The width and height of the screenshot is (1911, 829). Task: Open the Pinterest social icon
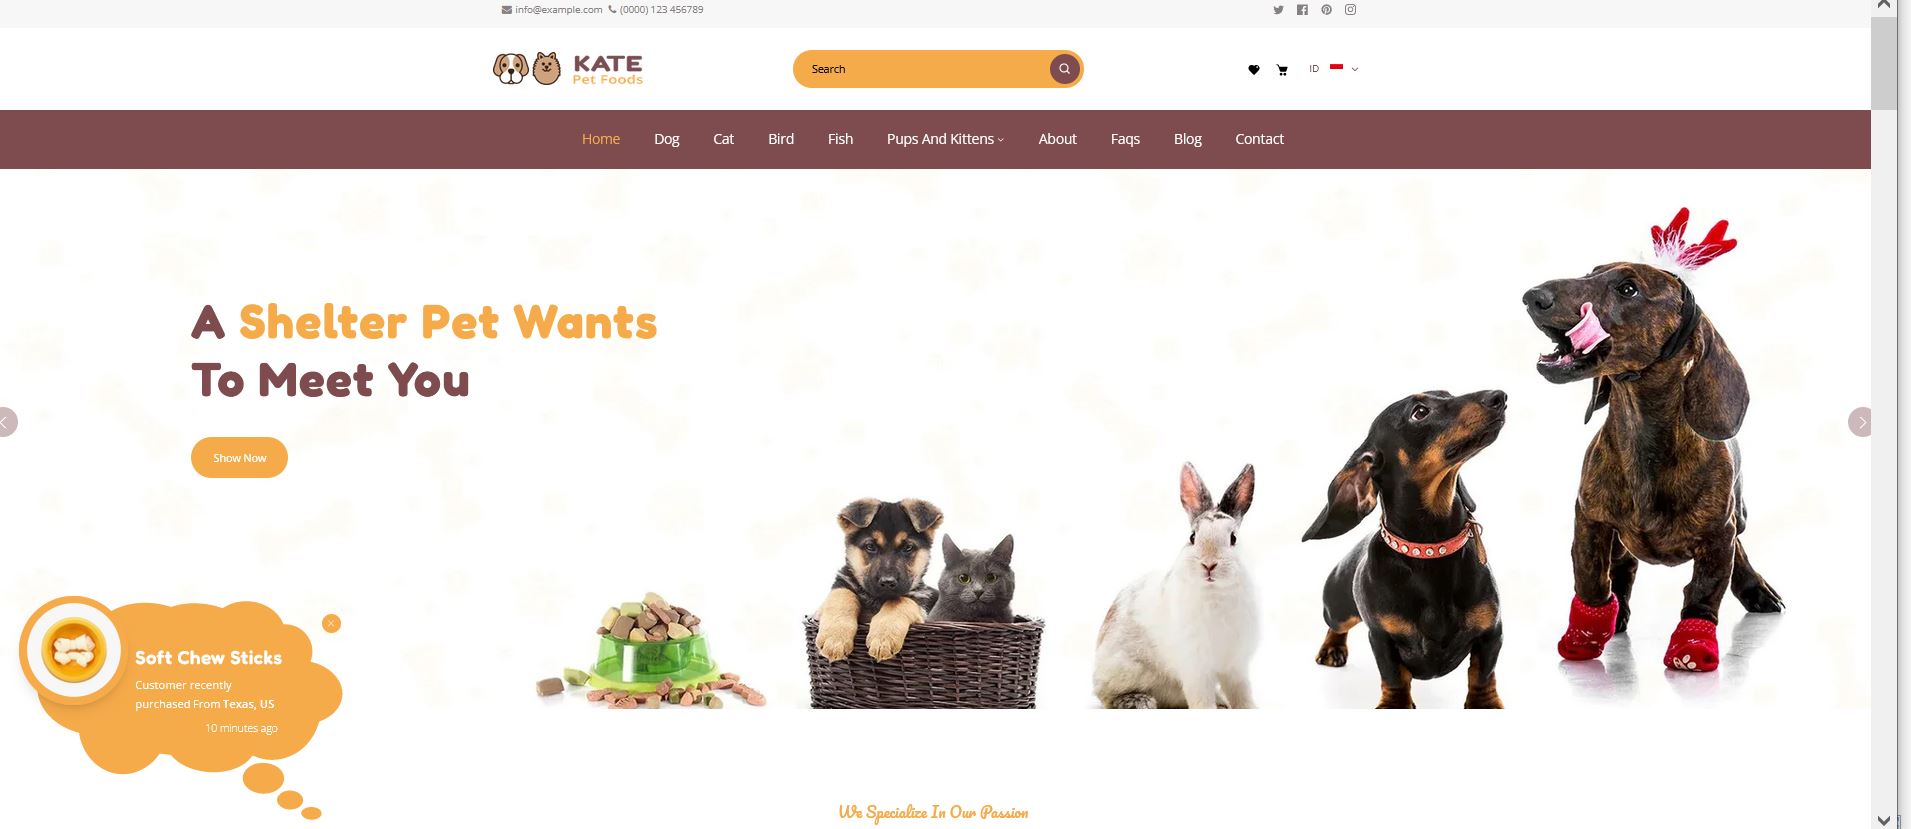click(1326, 10)
